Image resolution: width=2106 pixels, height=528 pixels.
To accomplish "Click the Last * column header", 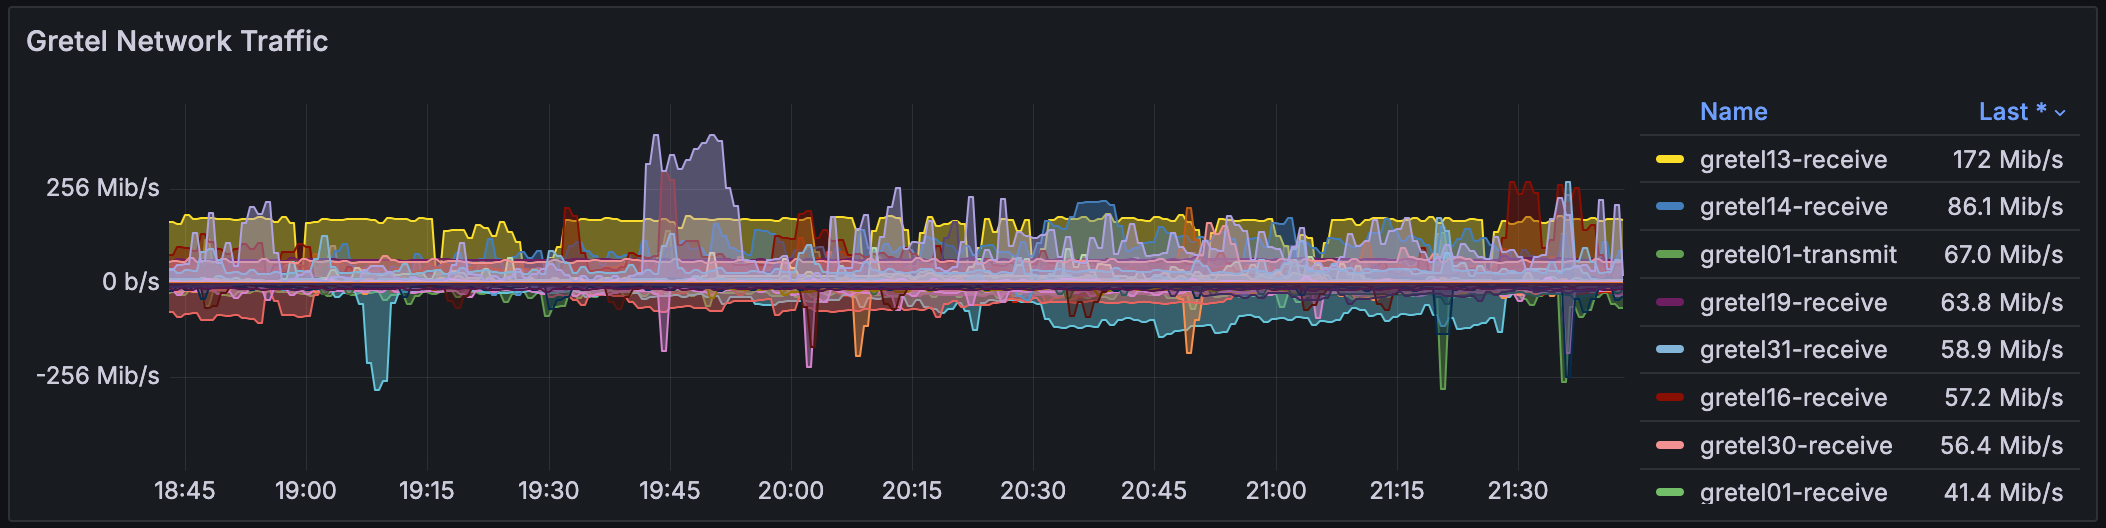I will [x=2012, y=112].
